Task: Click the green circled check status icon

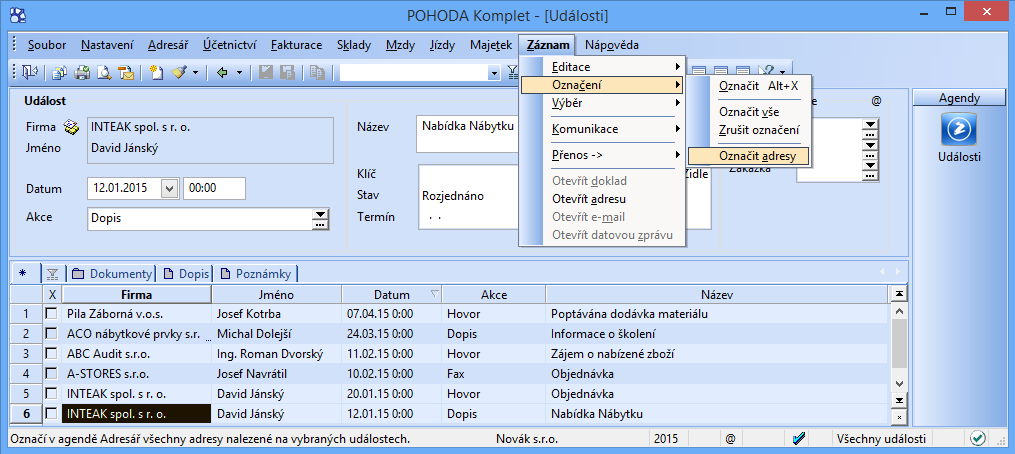Action: [977, 439]
